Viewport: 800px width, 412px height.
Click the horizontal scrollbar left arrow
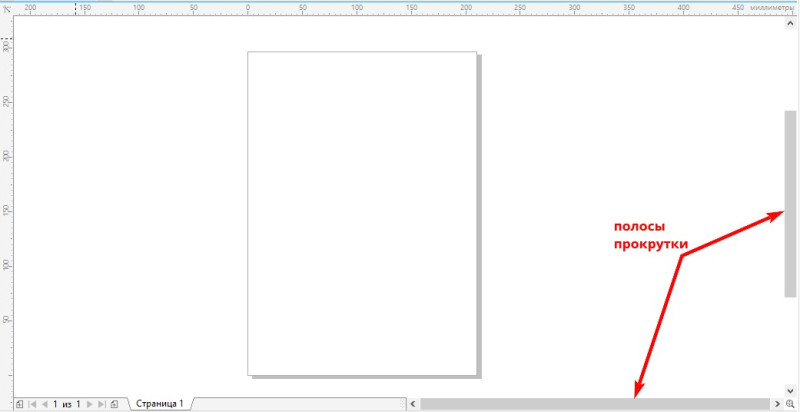413,404
